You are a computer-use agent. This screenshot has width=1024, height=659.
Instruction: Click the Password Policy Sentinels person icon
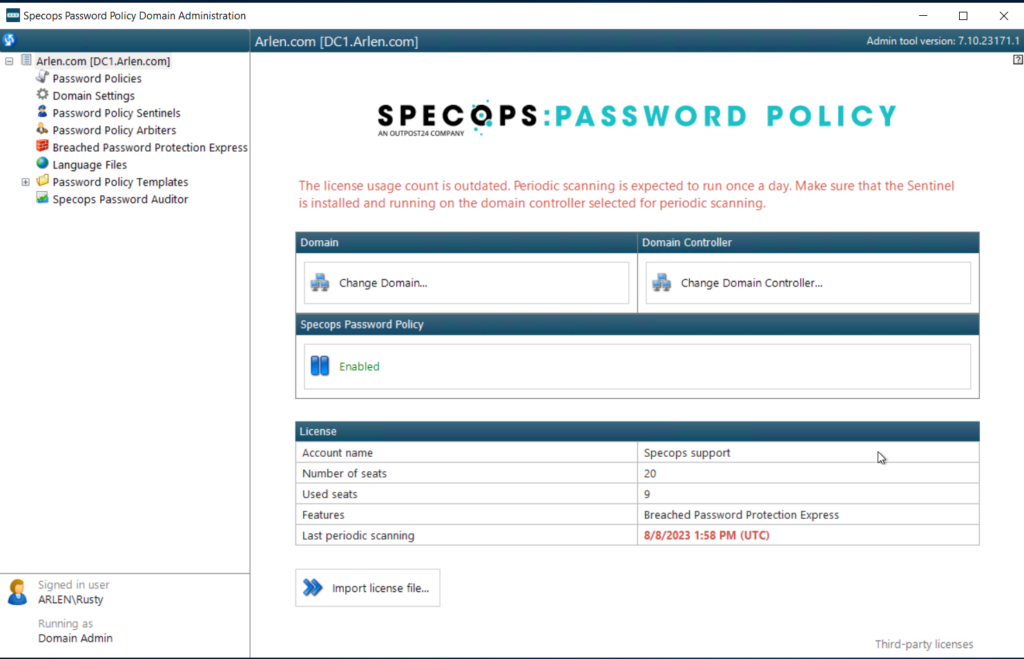point(42,112)
